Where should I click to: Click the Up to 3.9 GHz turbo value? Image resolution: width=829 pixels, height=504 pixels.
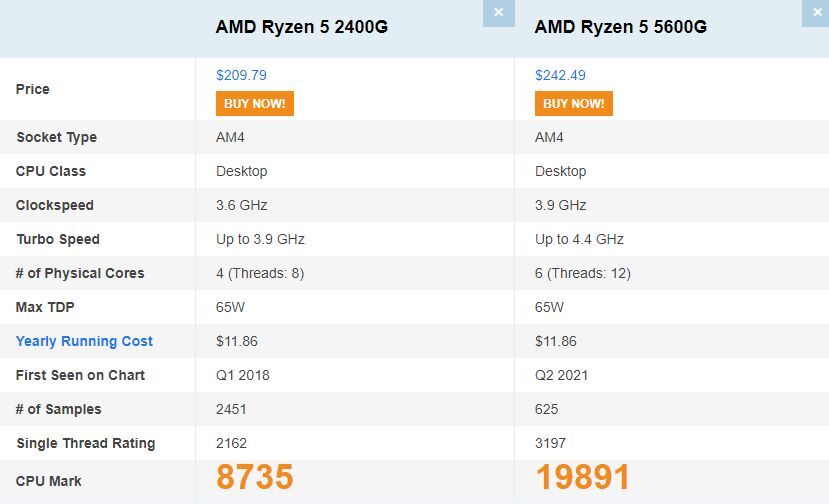tap(260, 239)
